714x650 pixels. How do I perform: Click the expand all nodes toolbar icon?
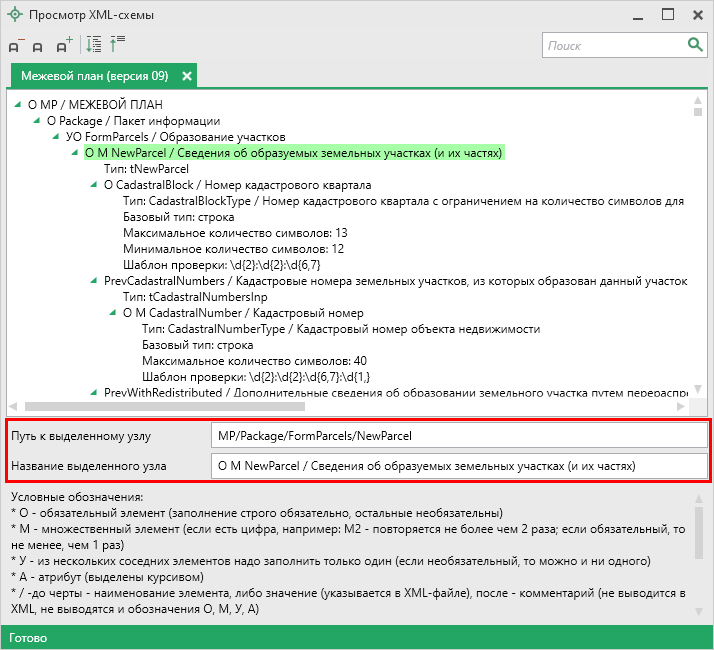click(x=94, y=45)
